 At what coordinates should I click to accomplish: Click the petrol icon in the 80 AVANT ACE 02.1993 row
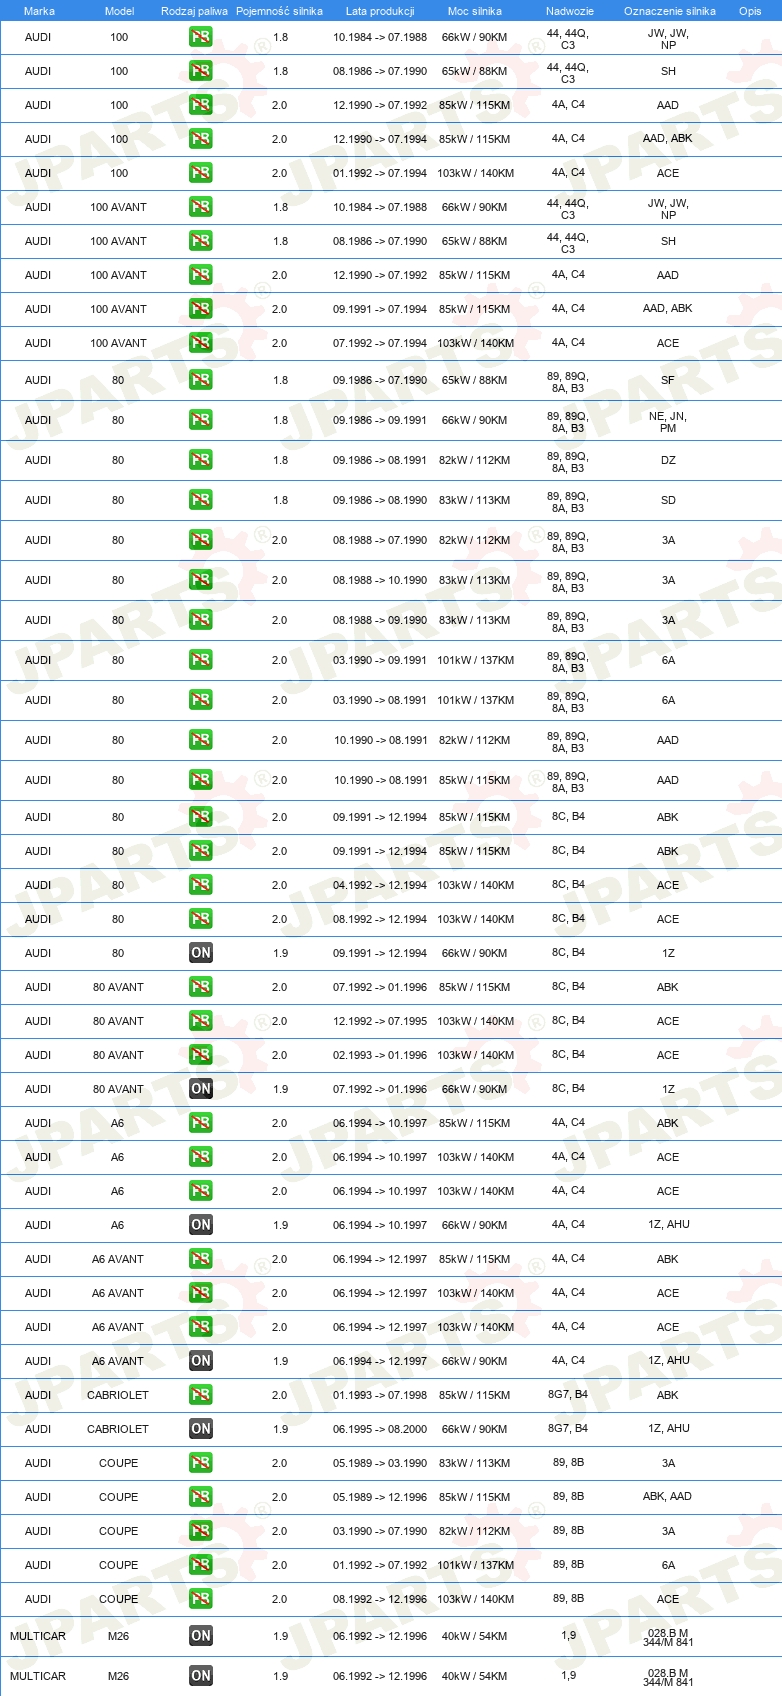point(201,1055)
